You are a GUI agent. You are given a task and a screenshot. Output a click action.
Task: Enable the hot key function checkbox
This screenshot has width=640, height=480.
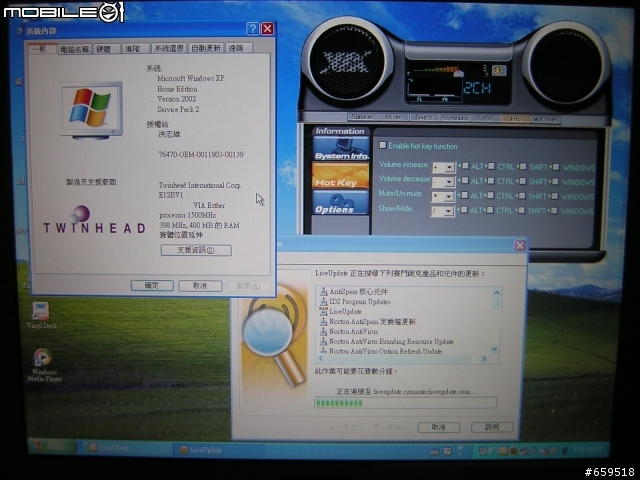(383, 145)
